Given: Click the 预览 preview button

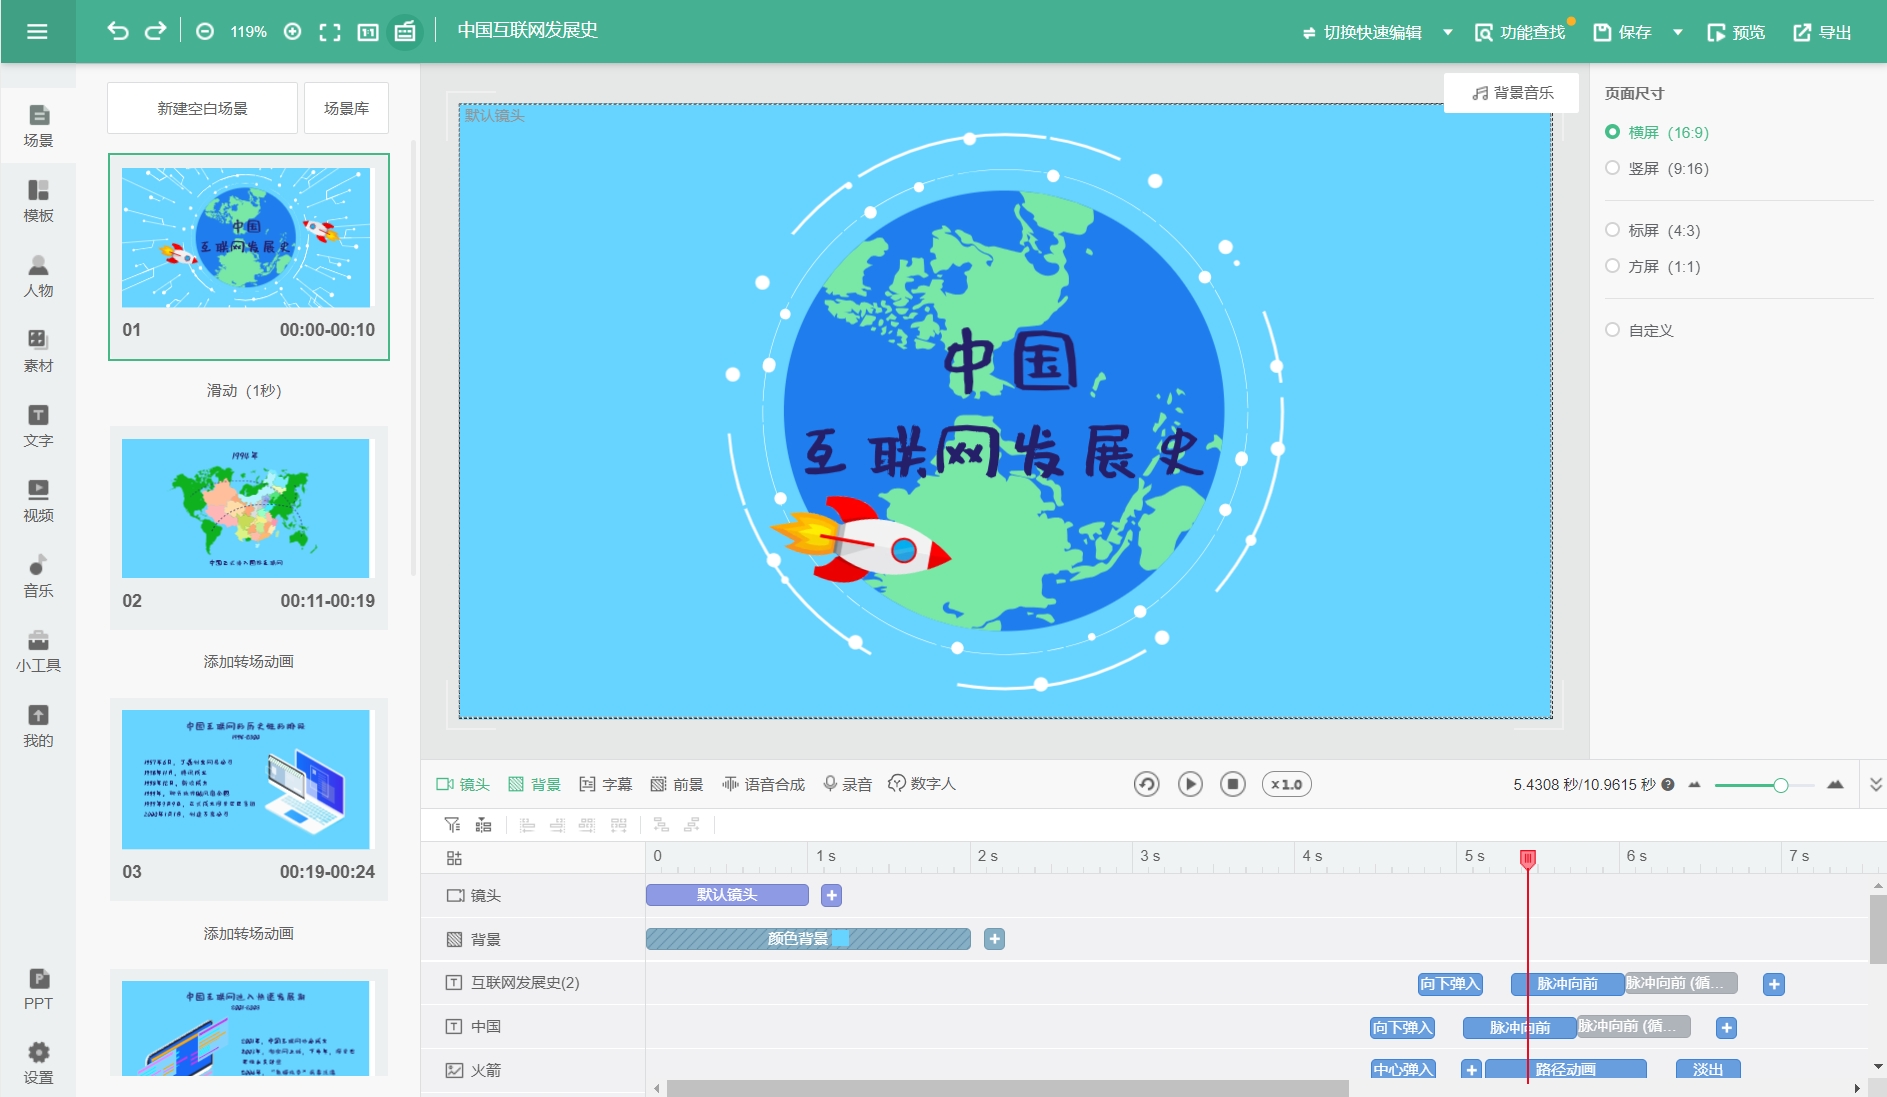Looking at the screenshot, I should click(x=1736, y=32).
